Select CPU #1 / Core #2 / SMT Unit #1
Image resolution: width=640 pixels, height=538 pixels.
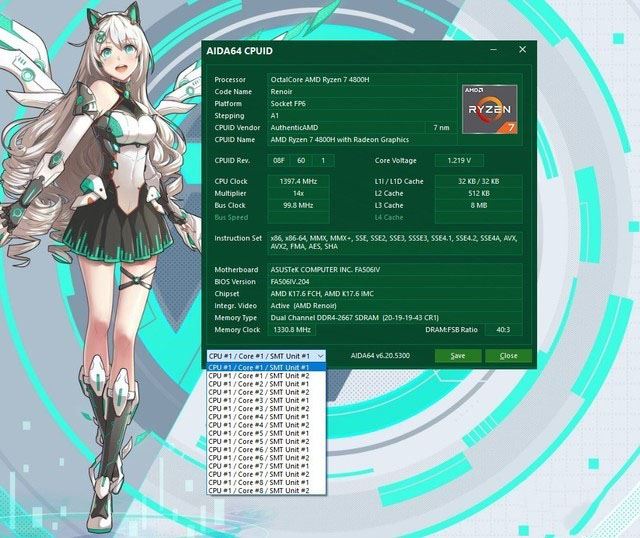click(267, 384)
